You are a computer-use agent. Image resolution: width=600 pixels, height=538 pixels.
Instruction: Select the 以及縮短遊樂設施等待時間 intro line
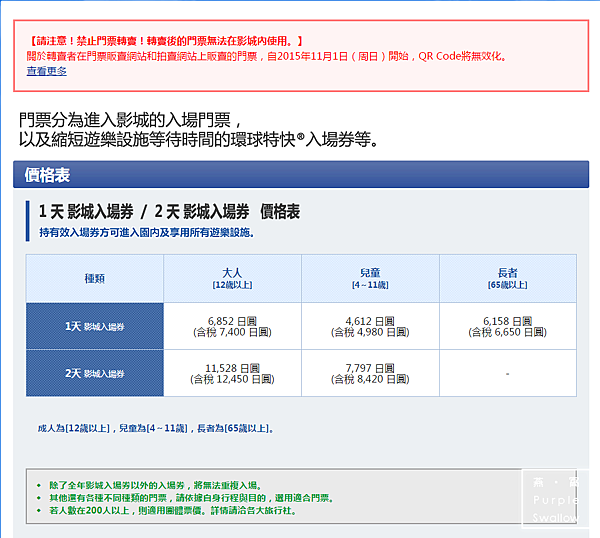[199, 139]
